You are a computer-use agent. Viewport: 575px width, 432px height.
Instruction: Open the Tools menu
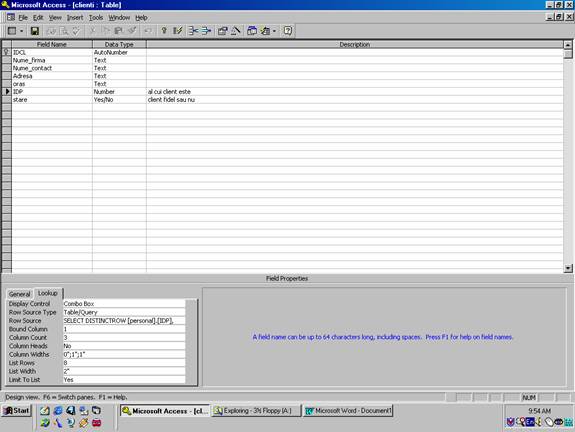pos(96,18)
